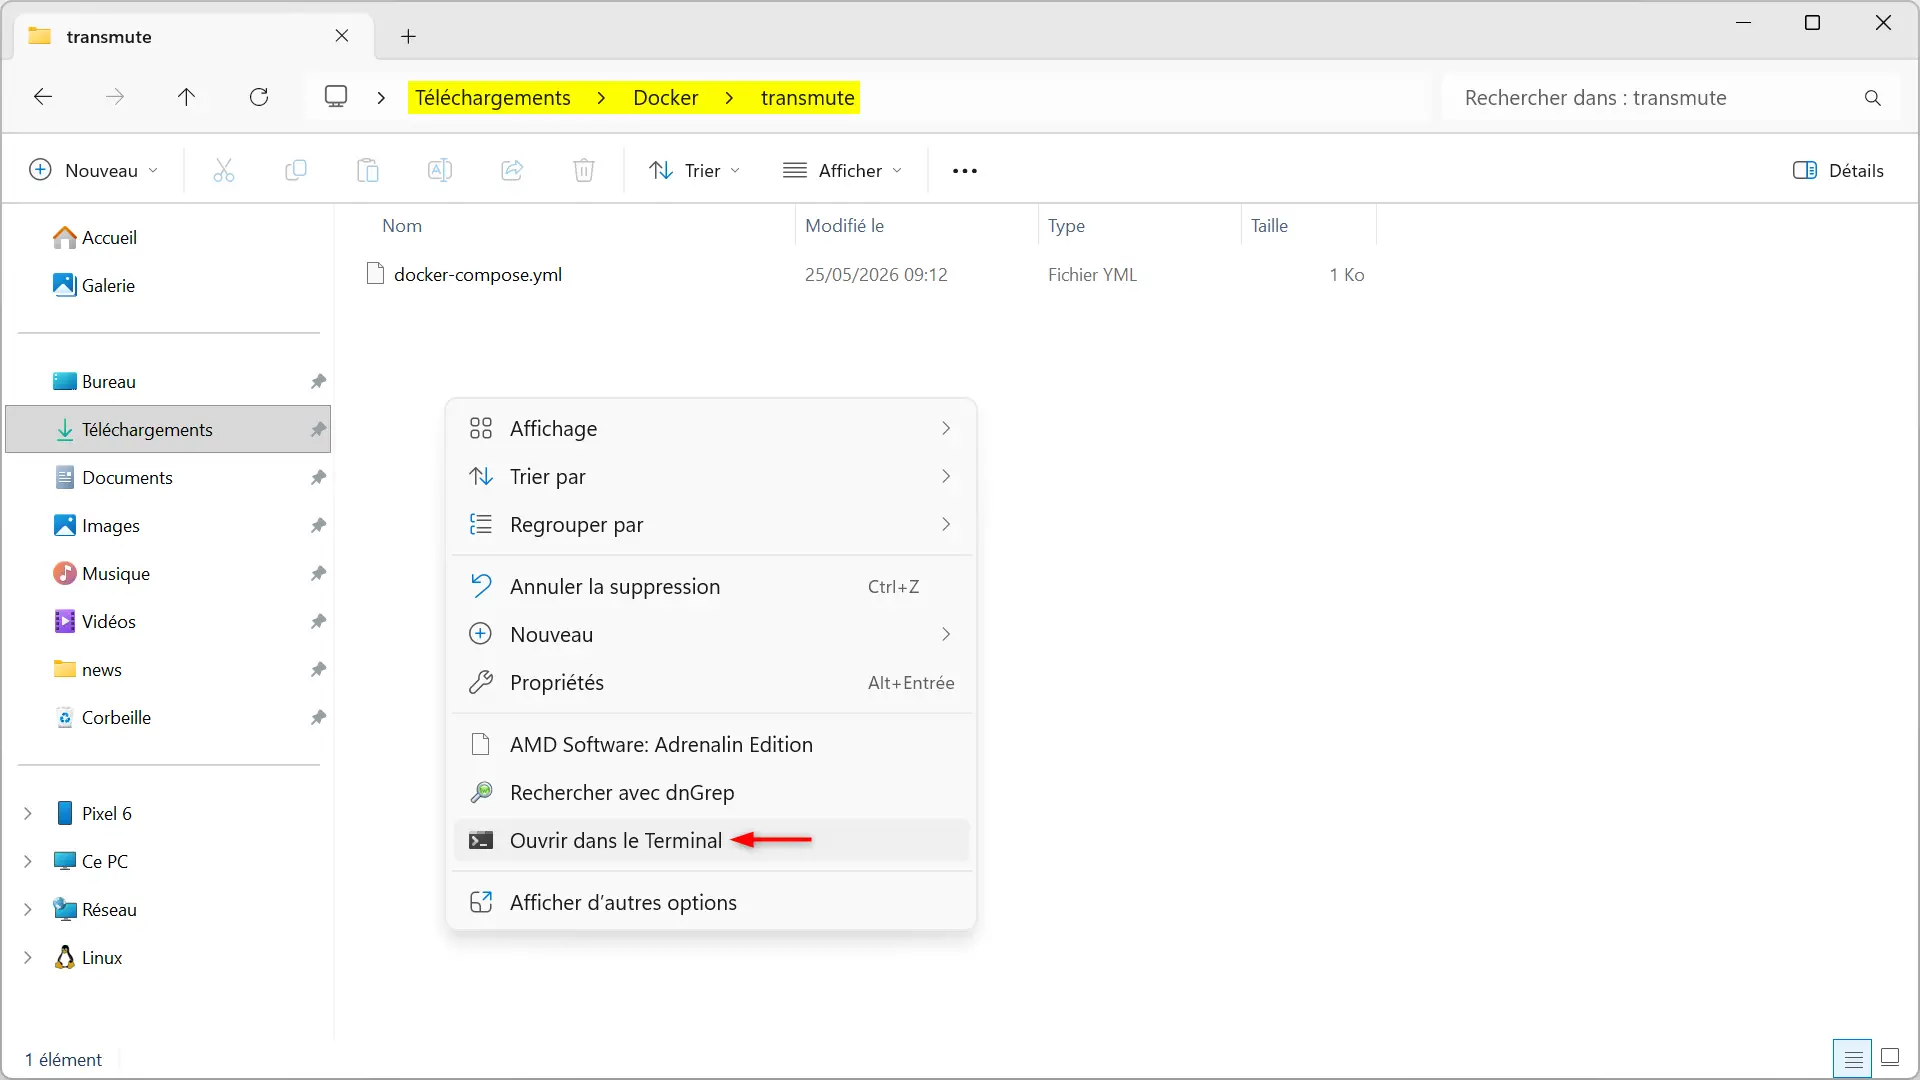This screenshot has height=1080, width=1920.
Task: Click the Terminal icon in context menu
Action: click(481, 840)
